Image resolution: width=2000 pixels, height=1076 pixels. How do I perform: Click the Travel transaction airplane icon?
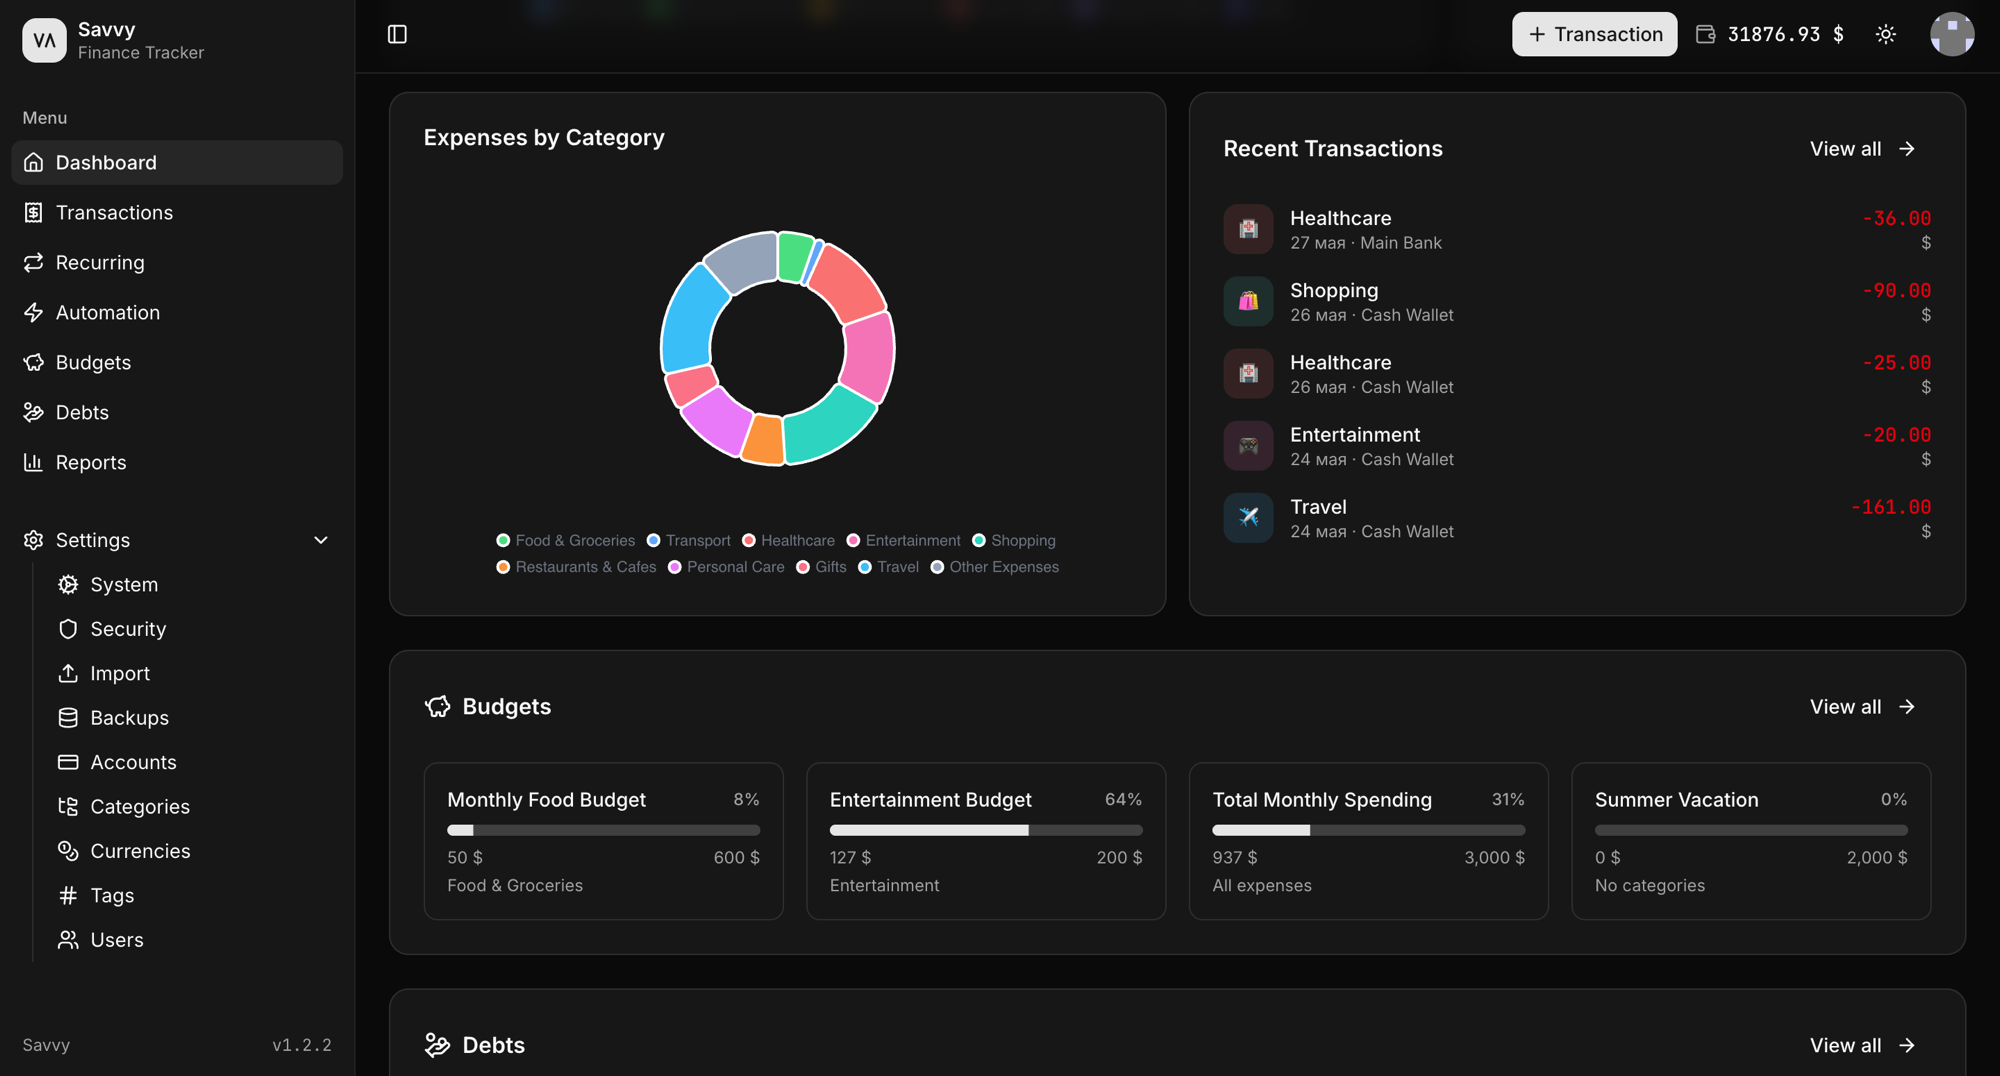pyautogui.click(x=1248, y=518)
